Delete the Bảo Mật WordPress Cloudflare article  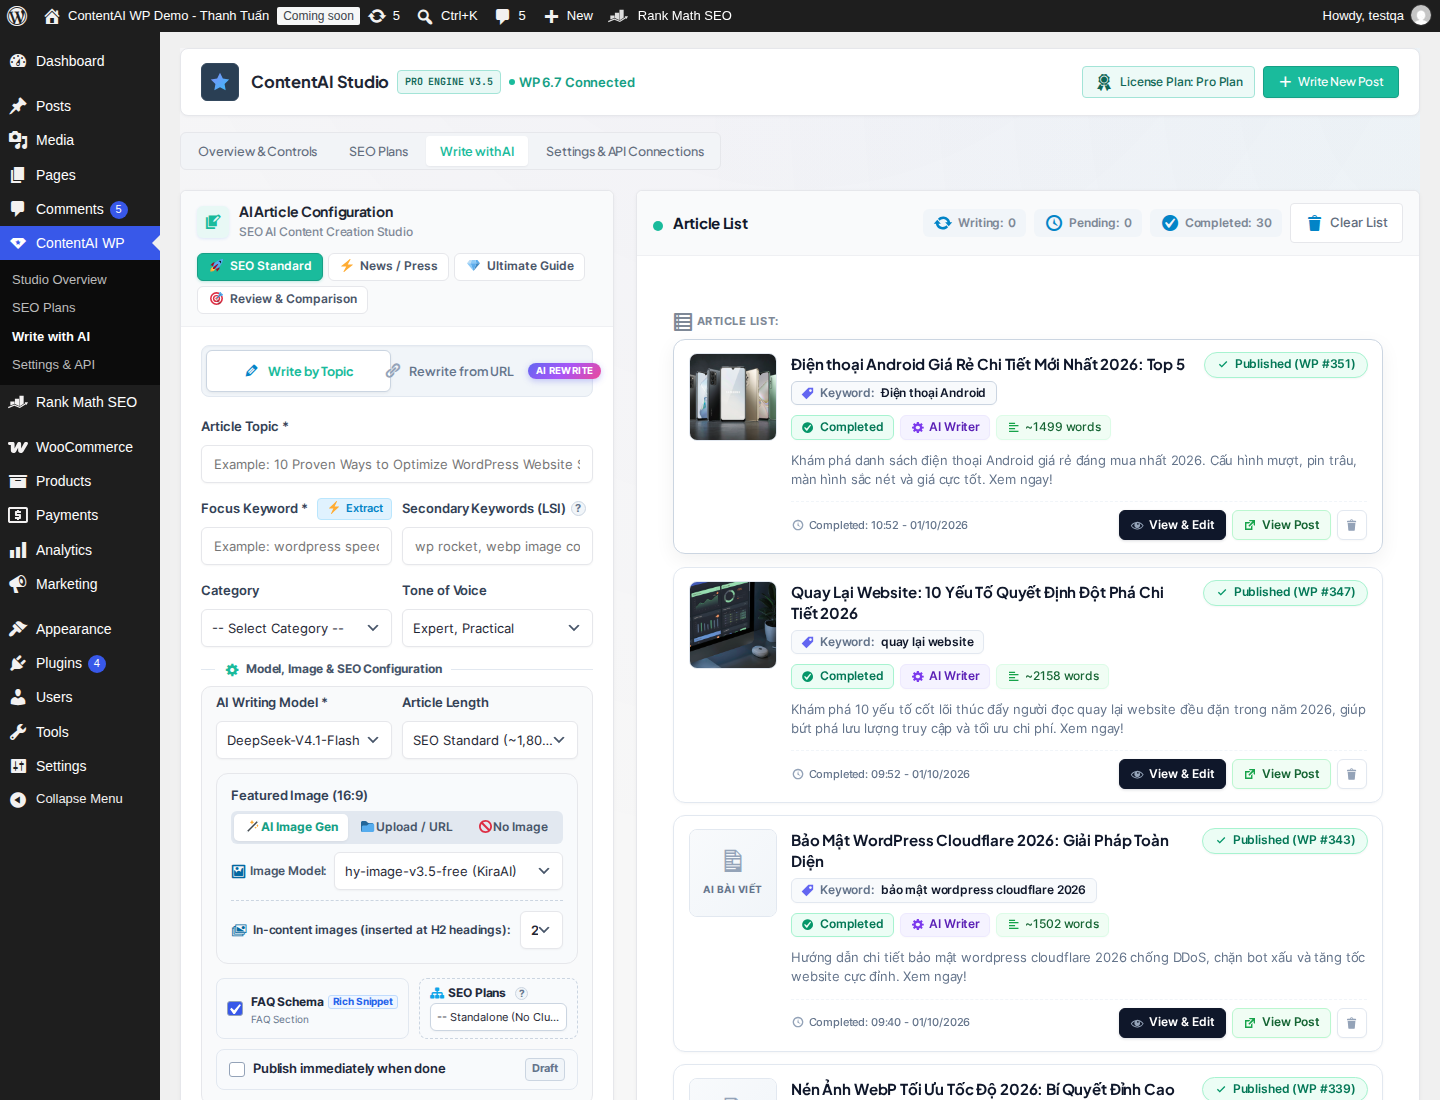[x=1351, y=1022]
